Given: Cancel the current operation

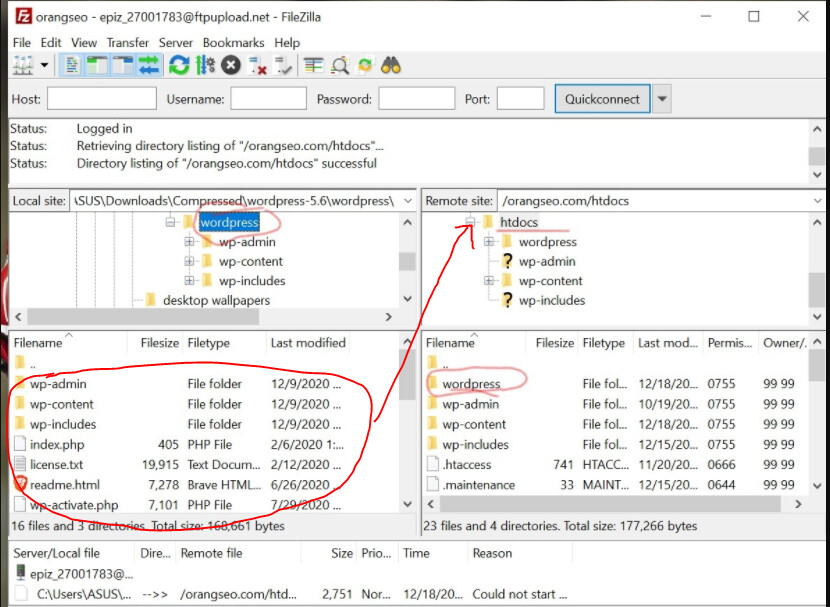Looking at the screenshot, I should pos(231,66).
